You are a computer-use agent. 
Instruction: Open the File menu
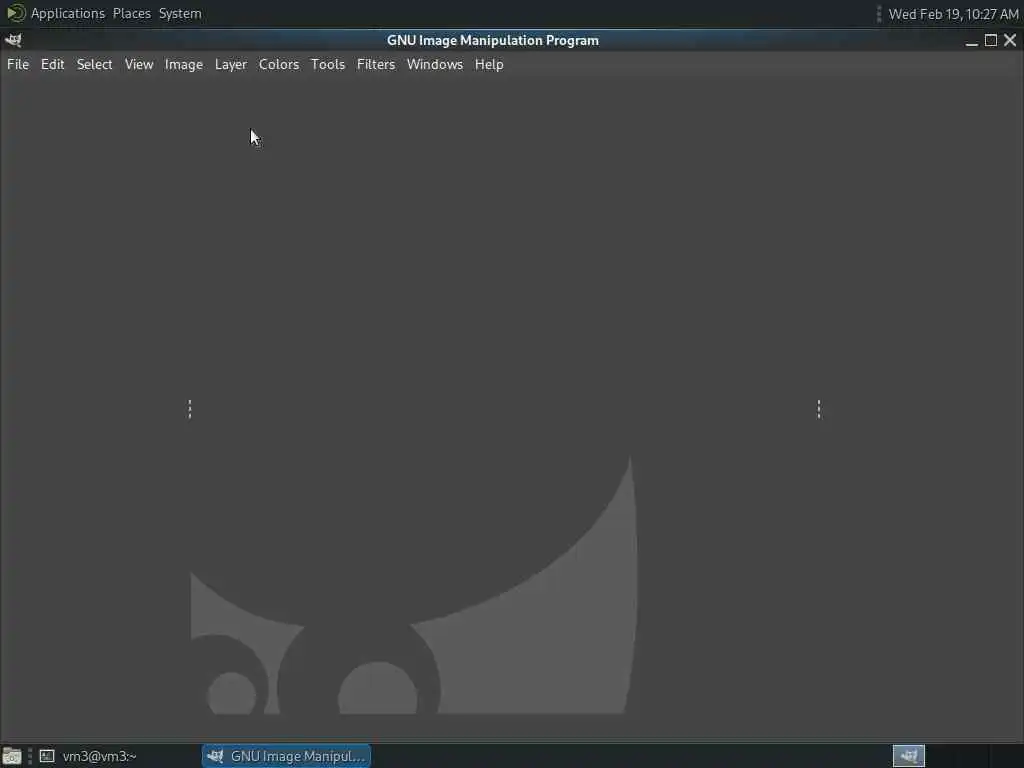click(18, 64)
